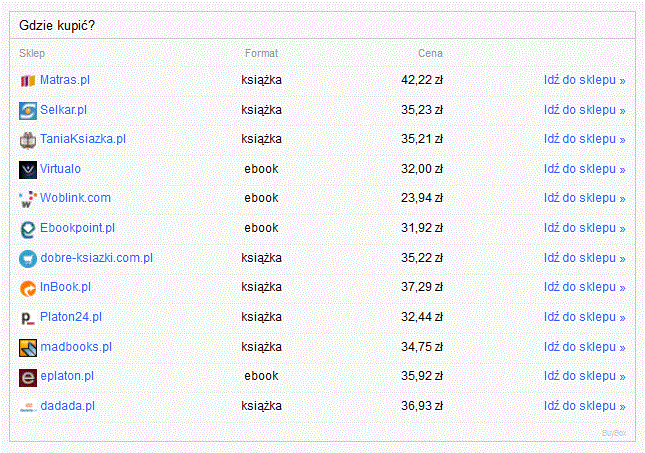The width and height of the screenshot is (645, 453).
Task: Click the dadada.pl store icon
Action: pyautogui.click(x=28, y=407)
